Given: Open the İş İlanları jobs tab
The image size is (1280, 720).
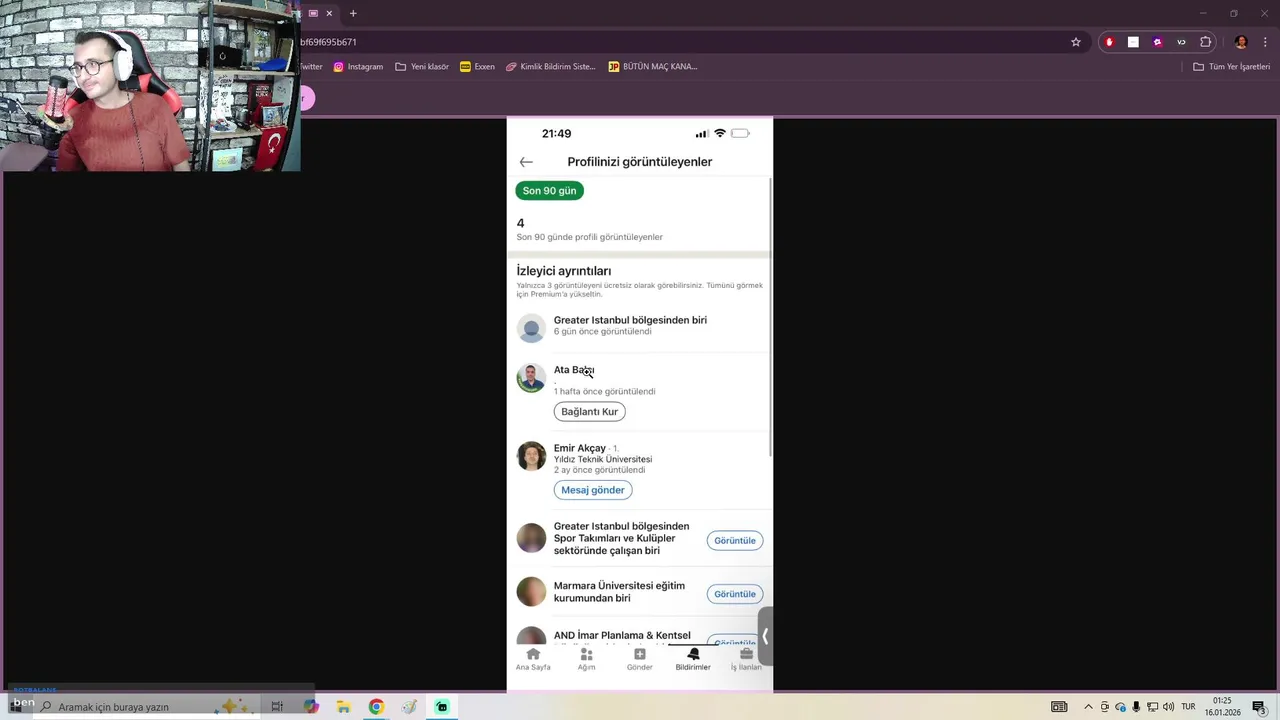Looking at the screenshot, I should click(x=746, y=659).
